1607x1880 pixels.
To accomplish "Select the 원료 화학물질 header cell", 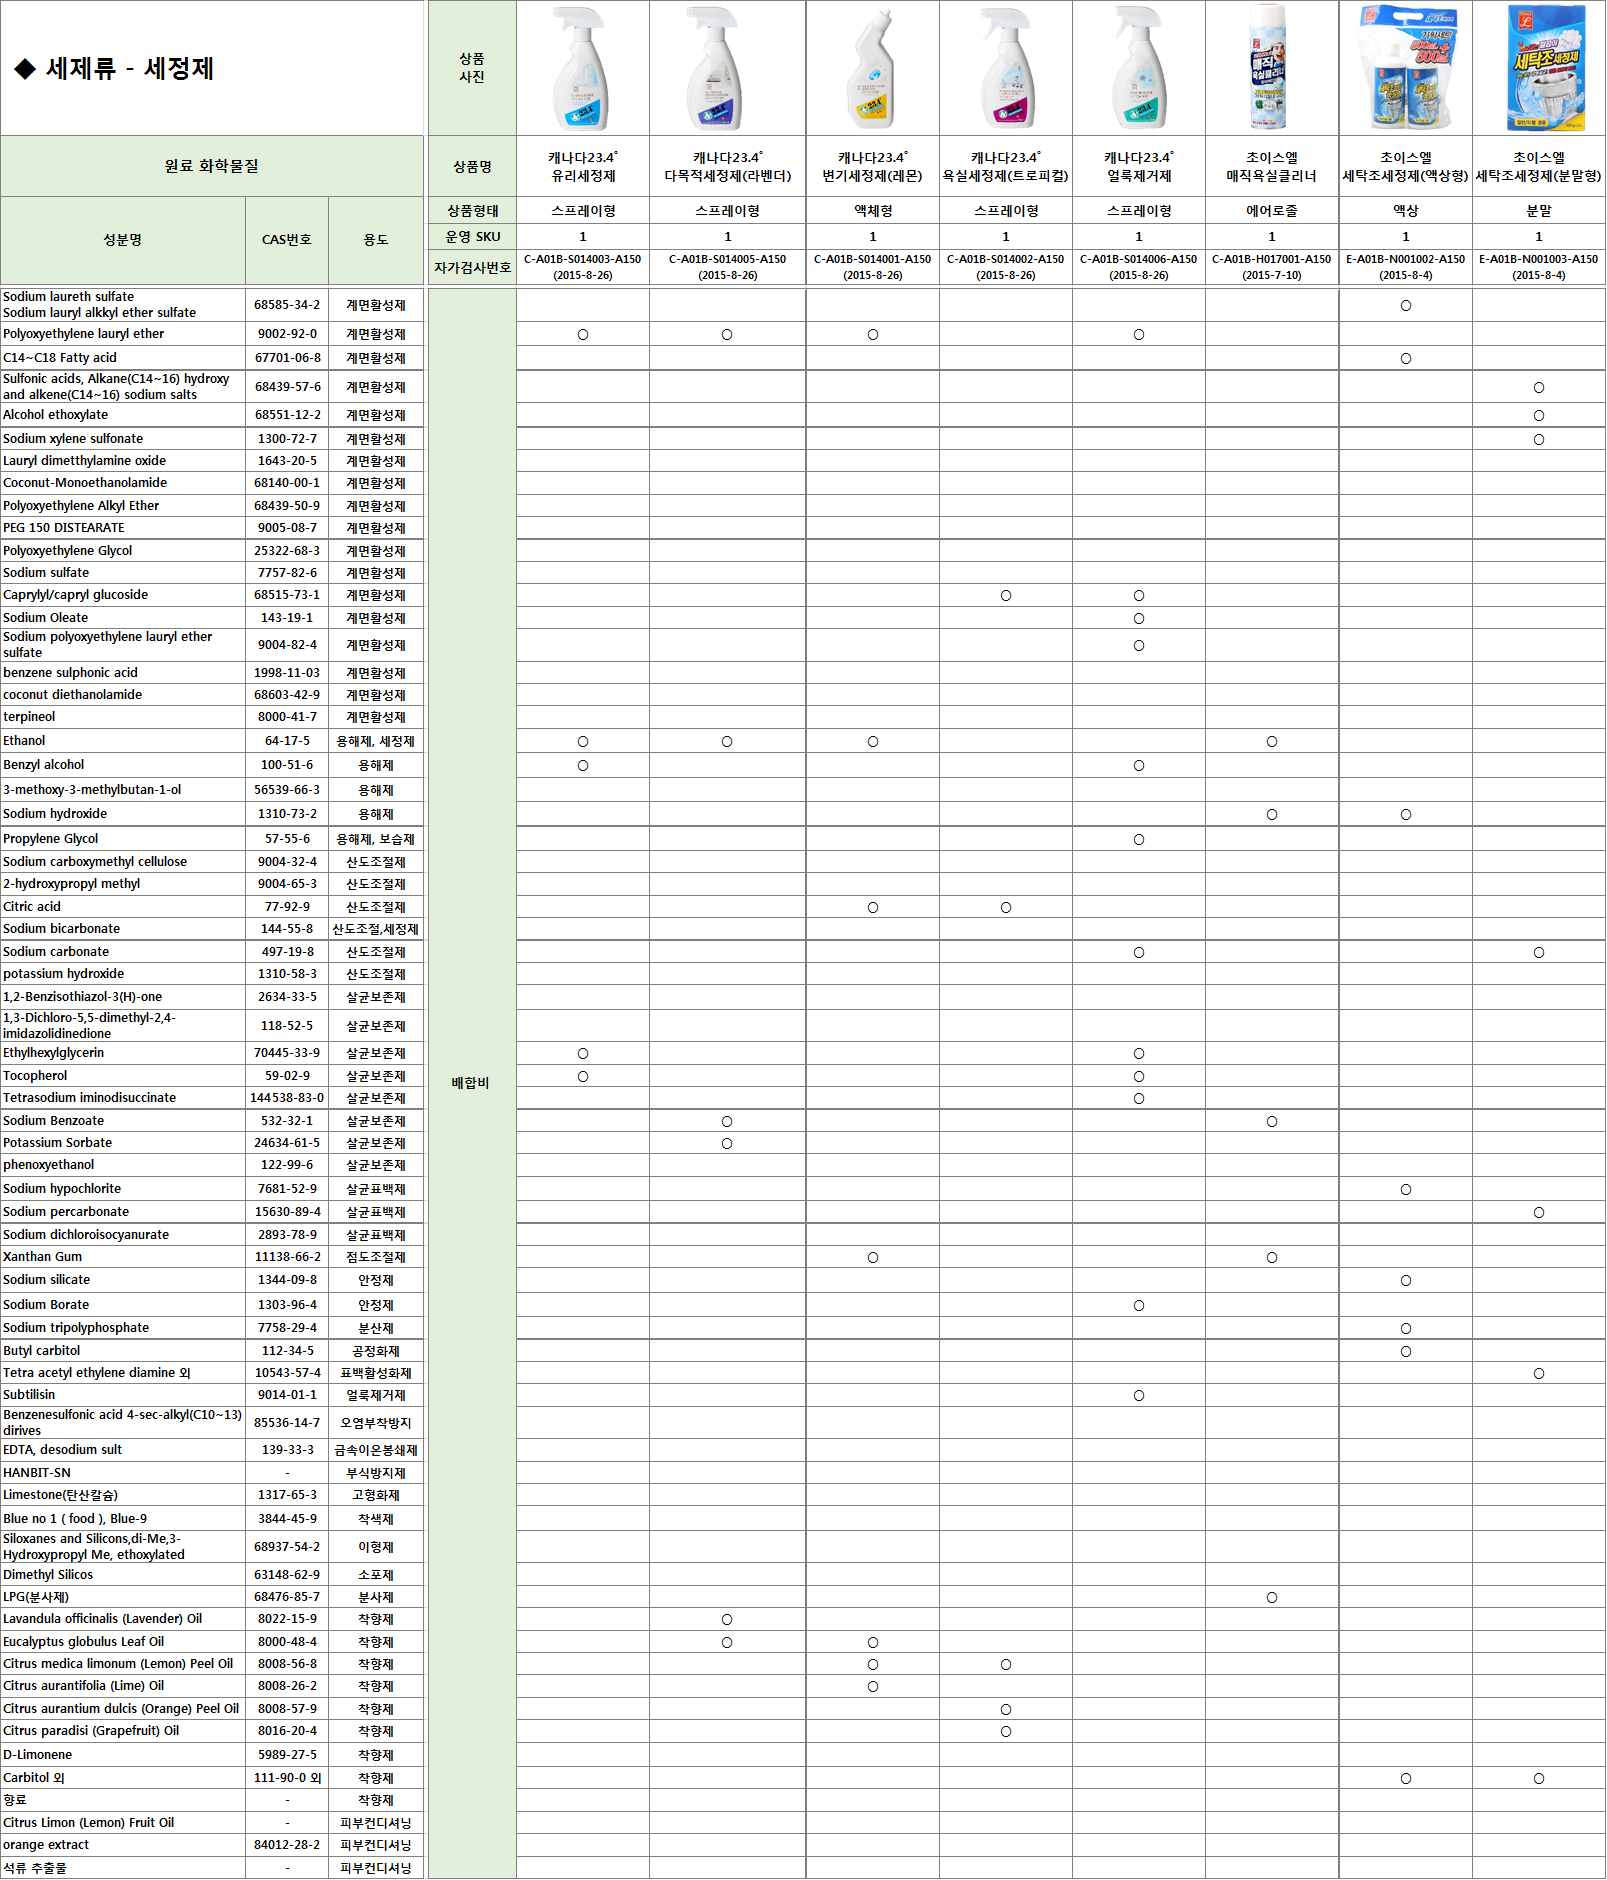I will pyautogui.click(x=212, y=166).
